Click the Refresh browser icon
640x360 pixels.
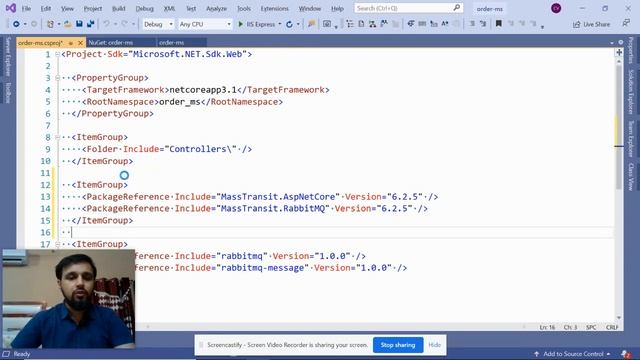click(x=289, y=24)
